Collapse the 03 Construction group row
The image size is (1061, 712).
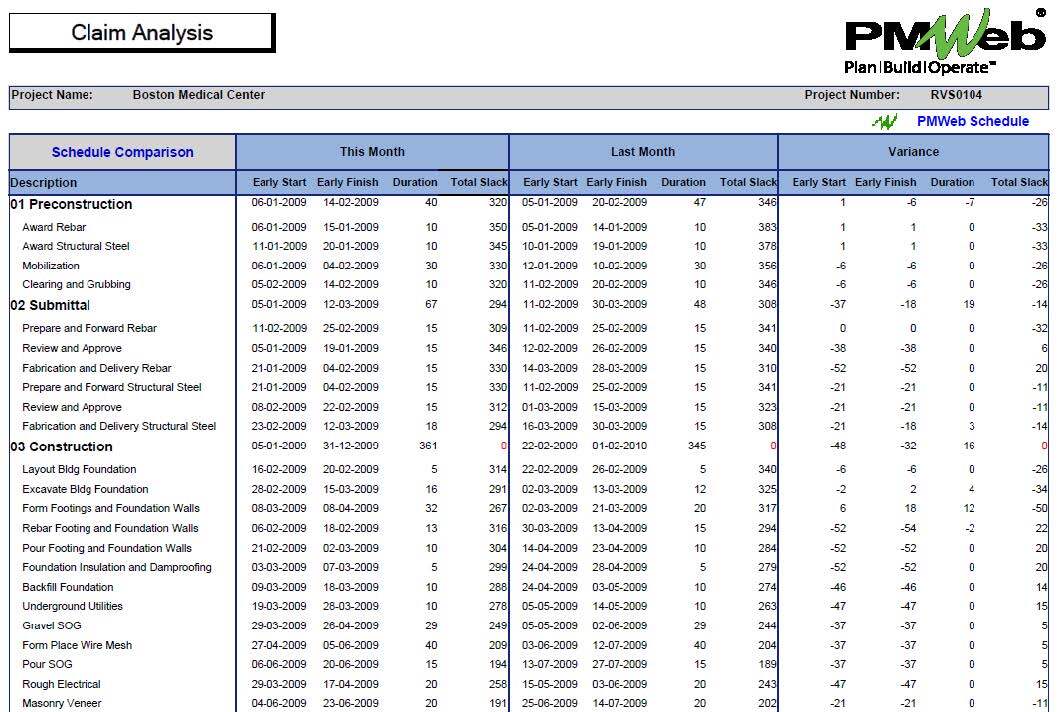(62, 447)
